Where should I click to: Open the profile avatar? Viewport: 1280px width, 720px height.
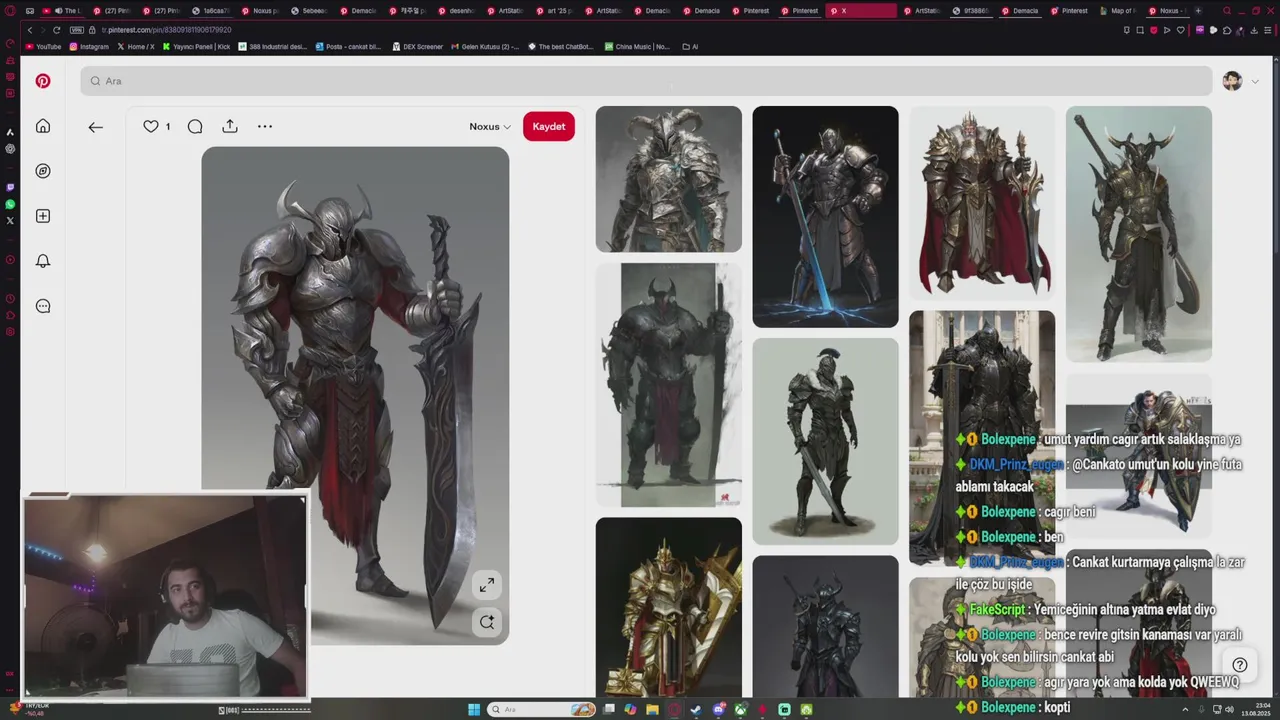(x=1232, y=81)
